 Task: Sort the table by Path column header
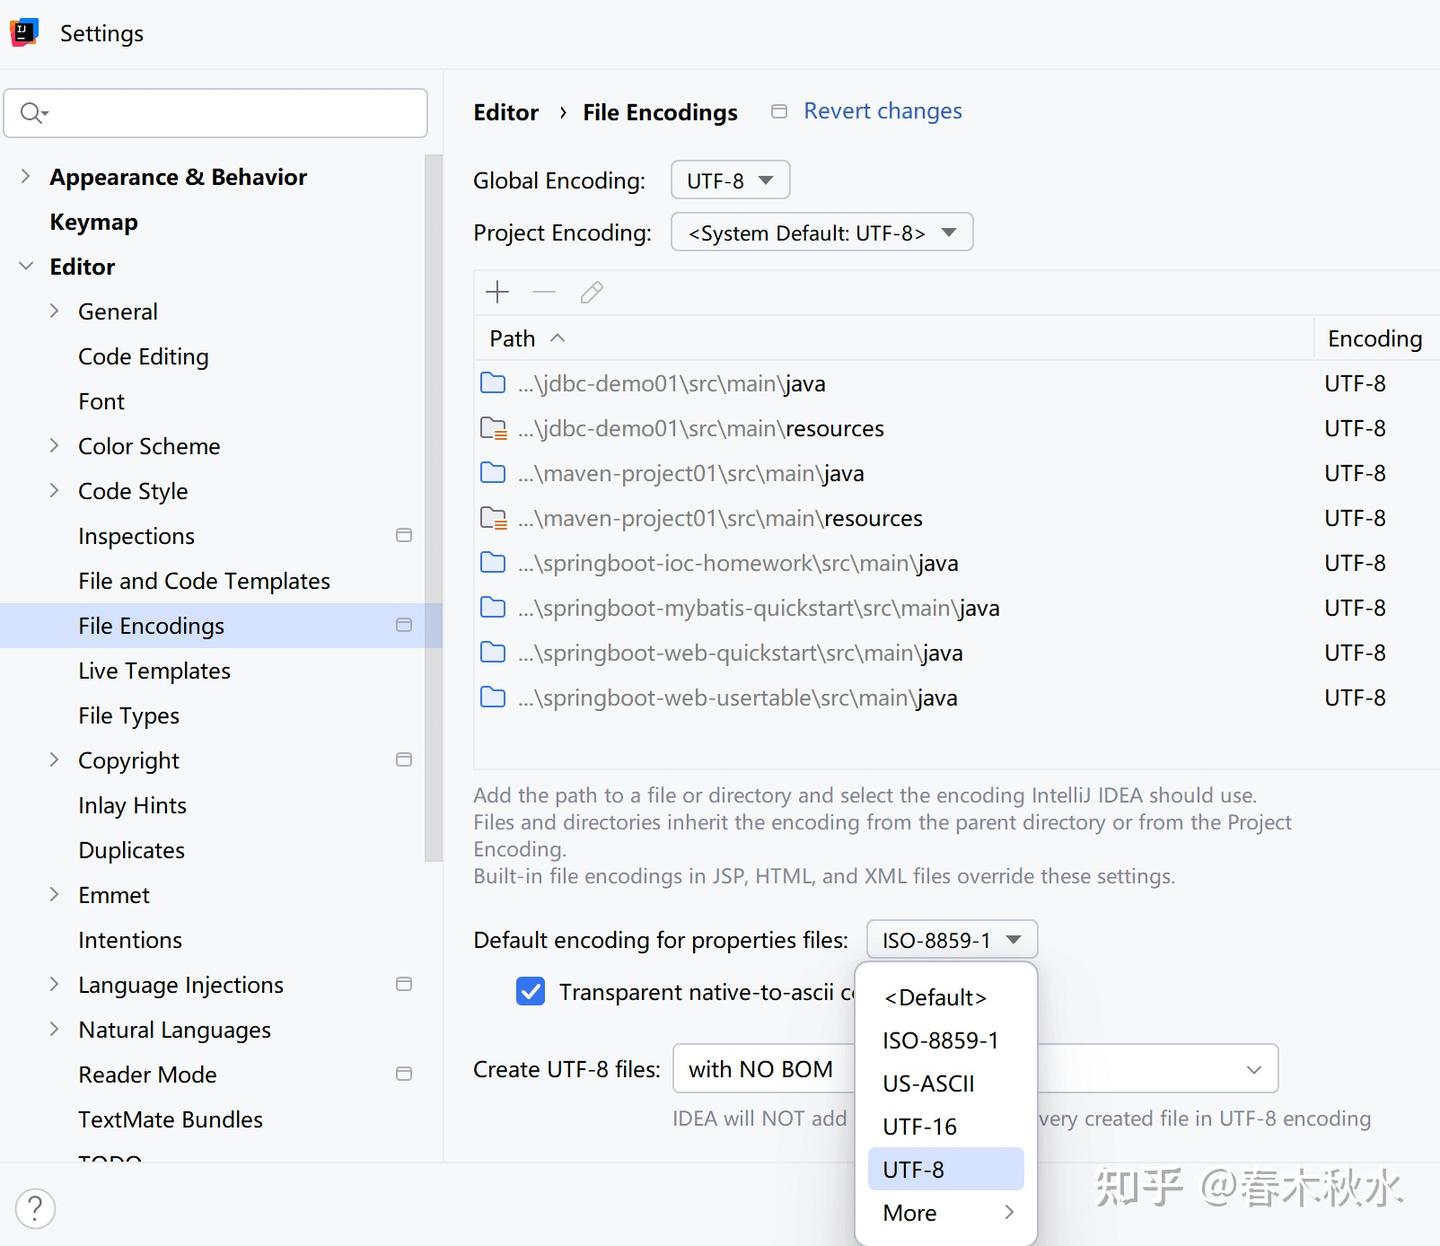(x=893, y=338)
